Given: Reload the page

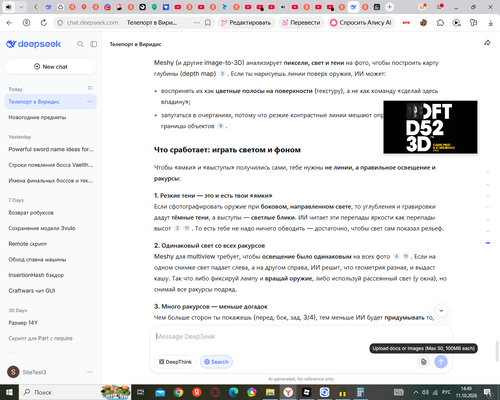Looking at the screenshot, I should pyautogui.click(x=44, y=23).
